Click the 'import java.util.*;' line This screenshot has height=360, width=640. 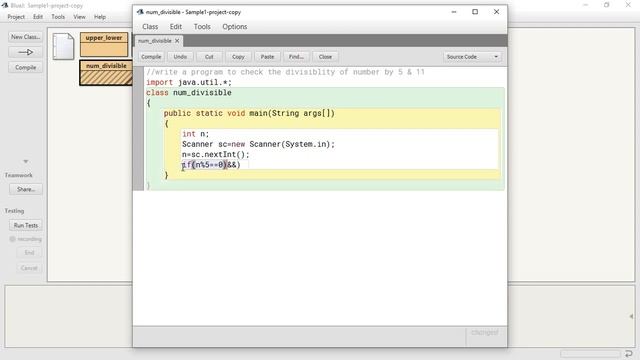189,82
